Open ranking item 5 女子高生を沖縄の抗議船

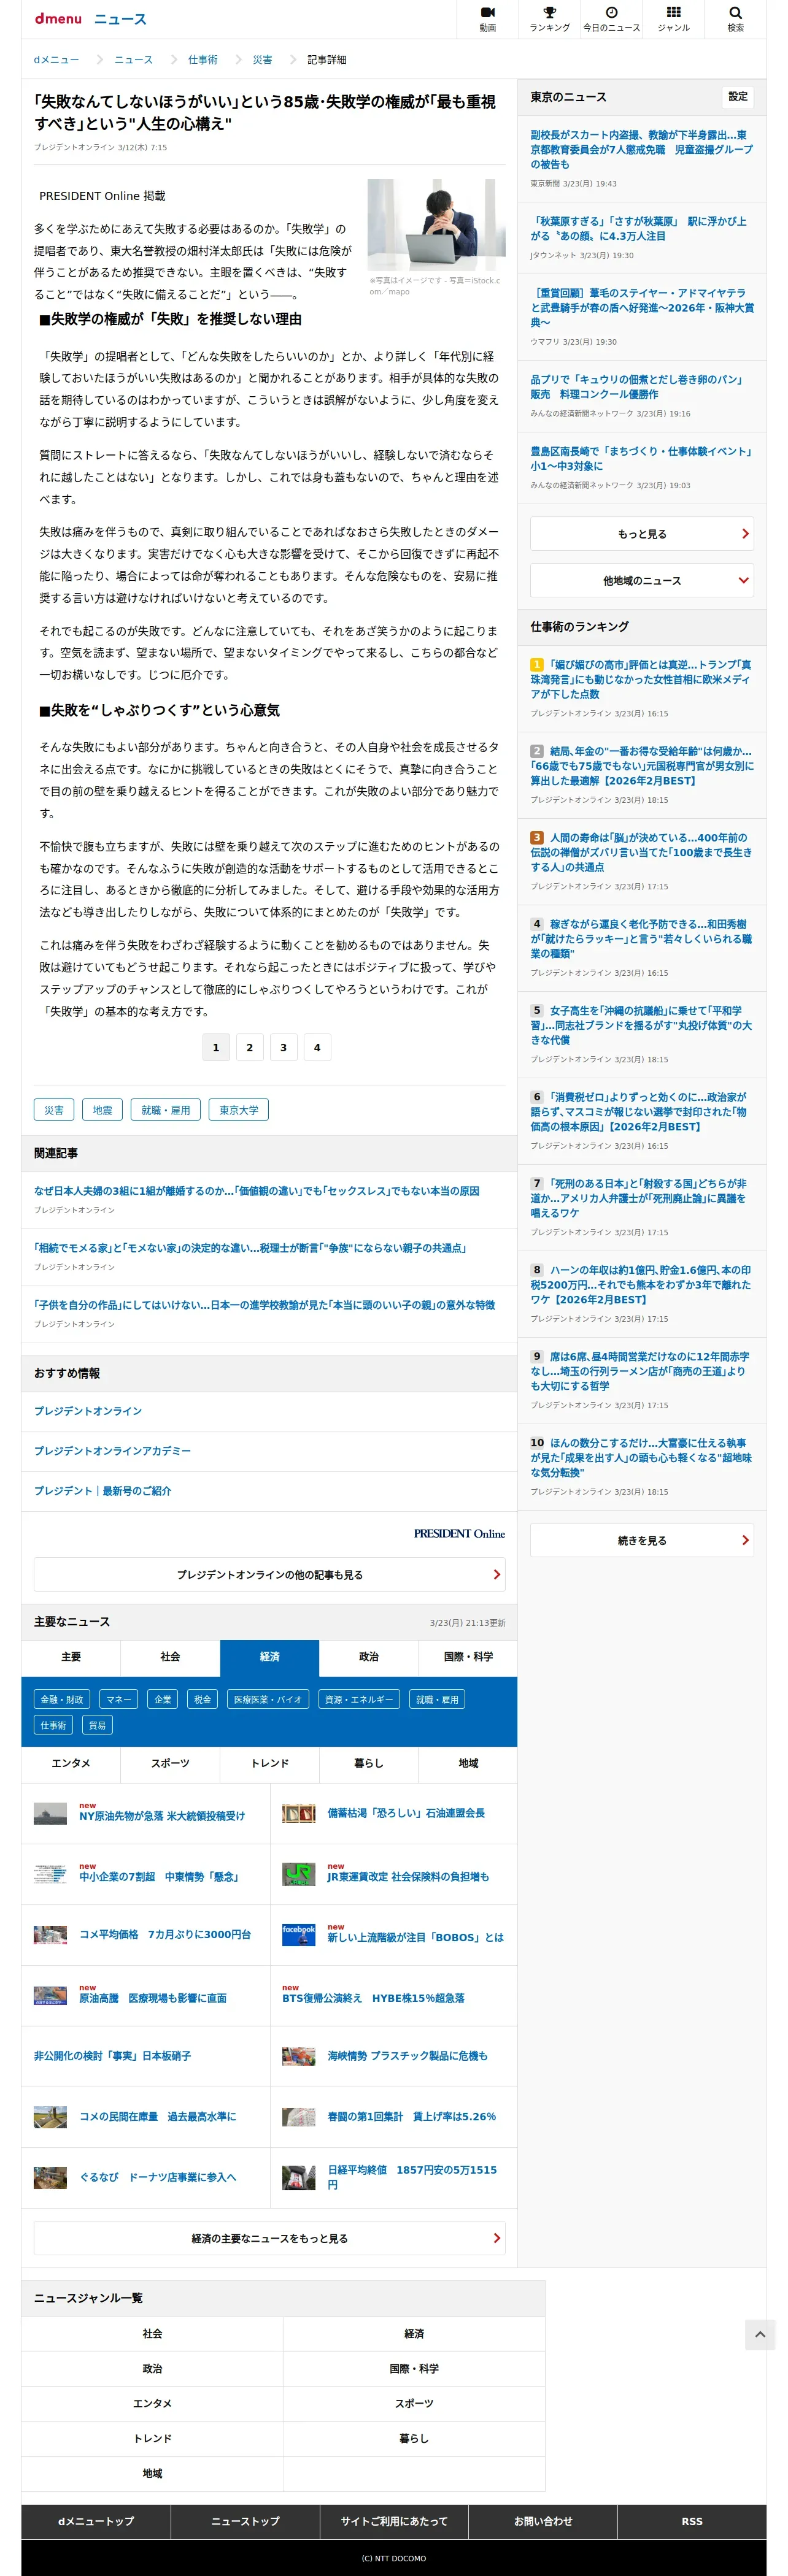[641, 1025]
